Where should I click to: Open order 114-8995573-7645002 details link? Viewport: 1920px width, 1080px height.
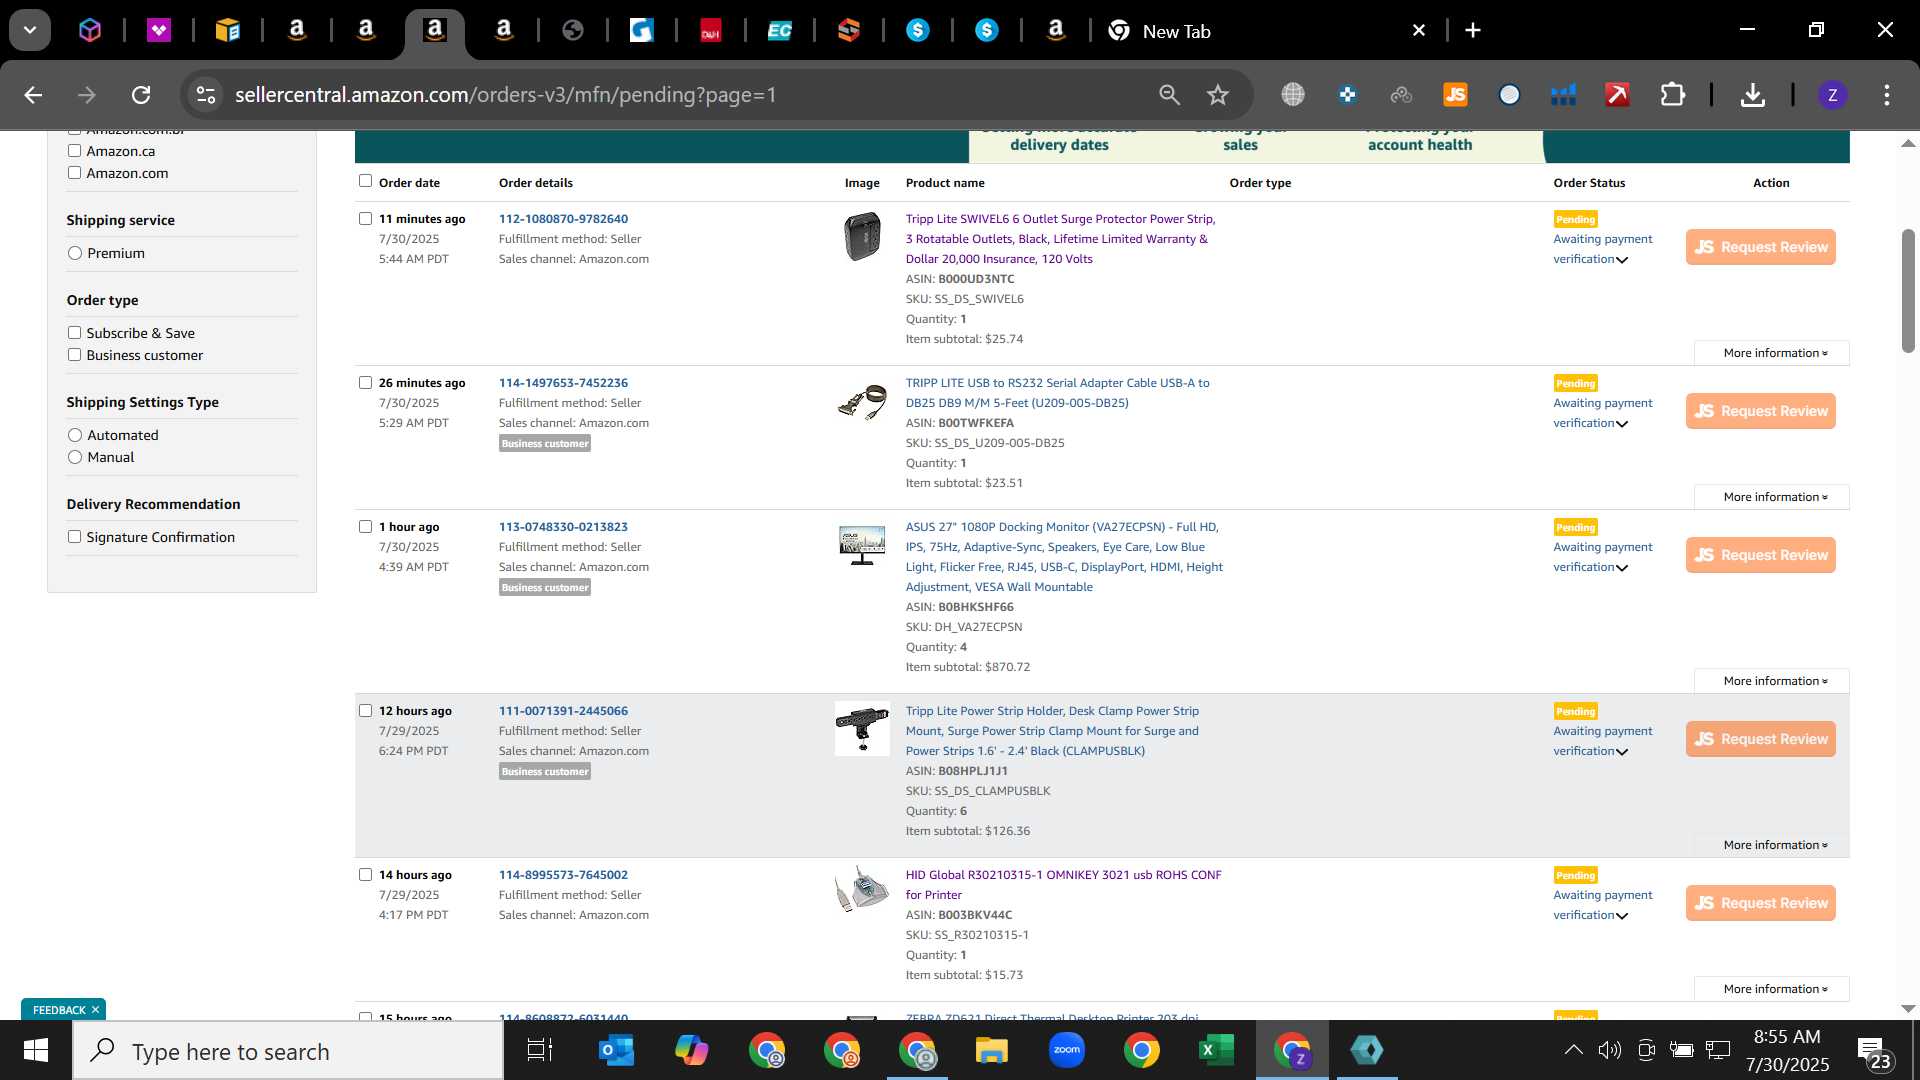point(563,875)
